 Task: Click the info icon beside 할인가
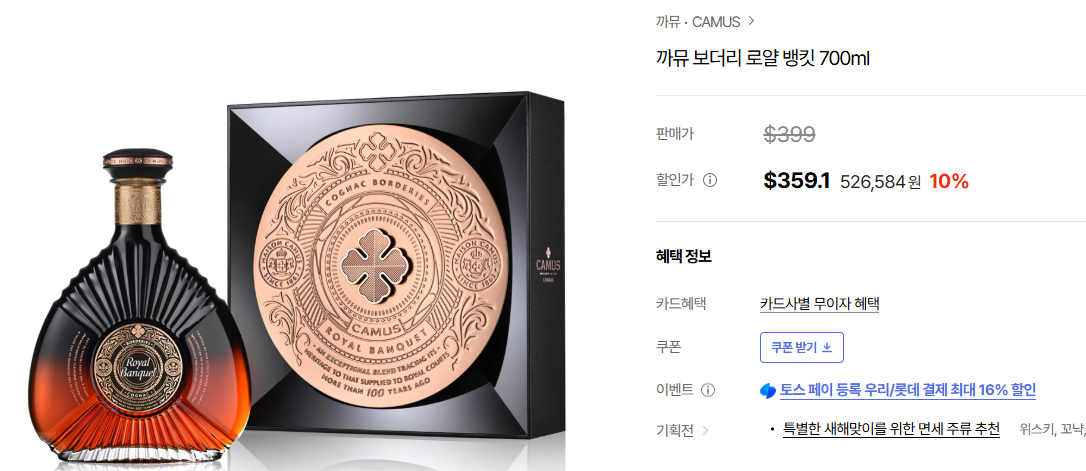tap(710, 181)
